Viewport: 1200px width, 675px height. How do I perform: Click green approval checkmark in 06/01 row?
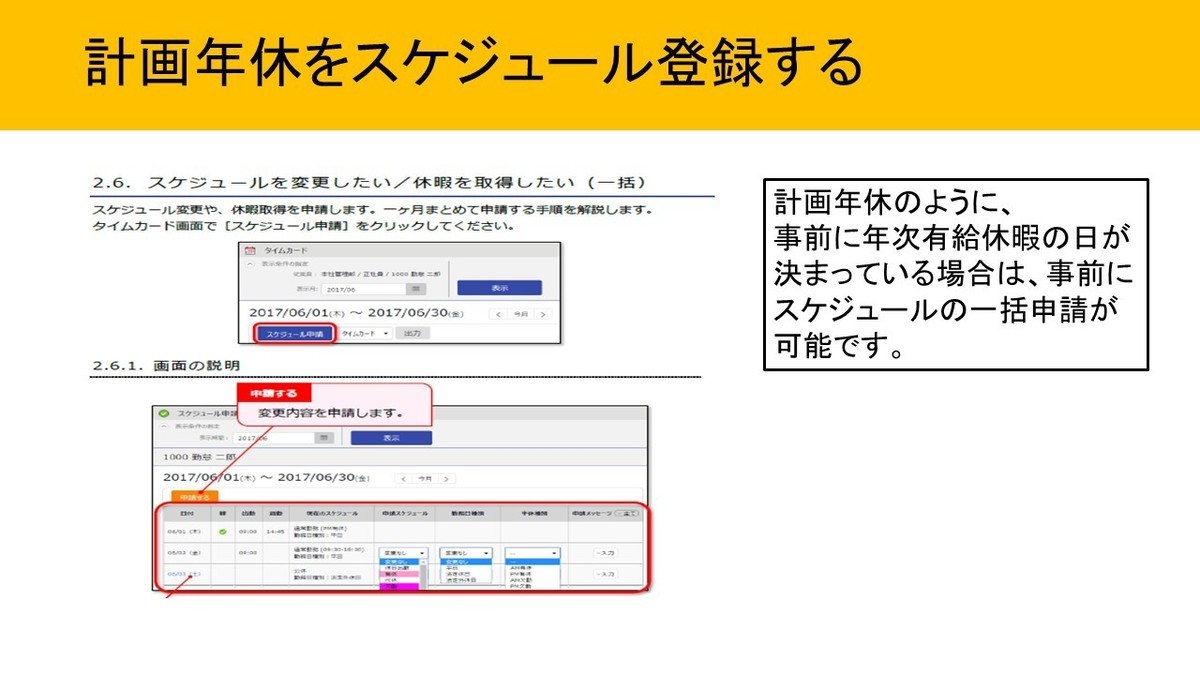[x=222, y=531]
